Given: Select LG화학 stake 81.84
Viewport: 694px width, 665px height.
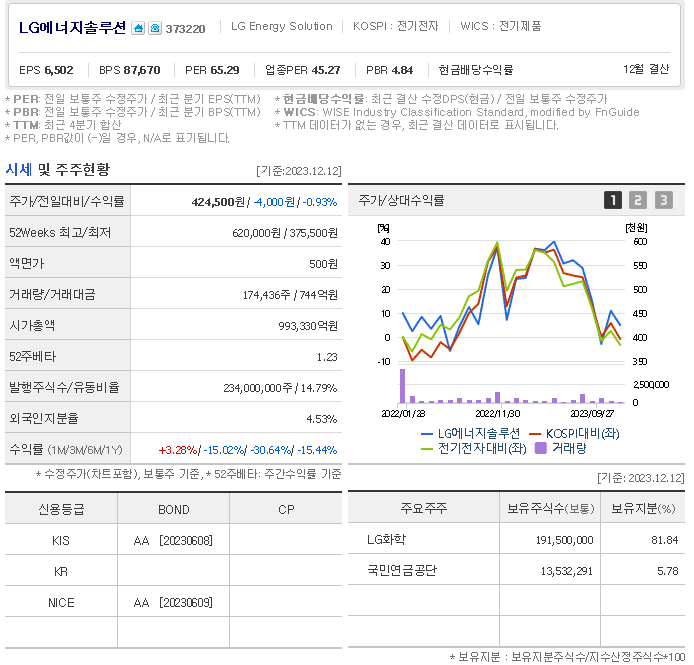Looking at the screenshot, I should tap(664, 540).
